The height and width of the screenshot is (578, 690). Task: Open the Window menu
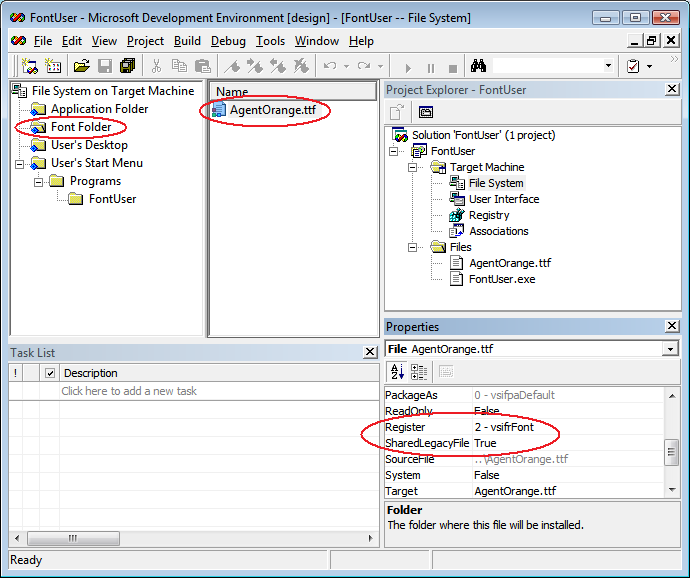pyautogui.click(x=317, y=41)
